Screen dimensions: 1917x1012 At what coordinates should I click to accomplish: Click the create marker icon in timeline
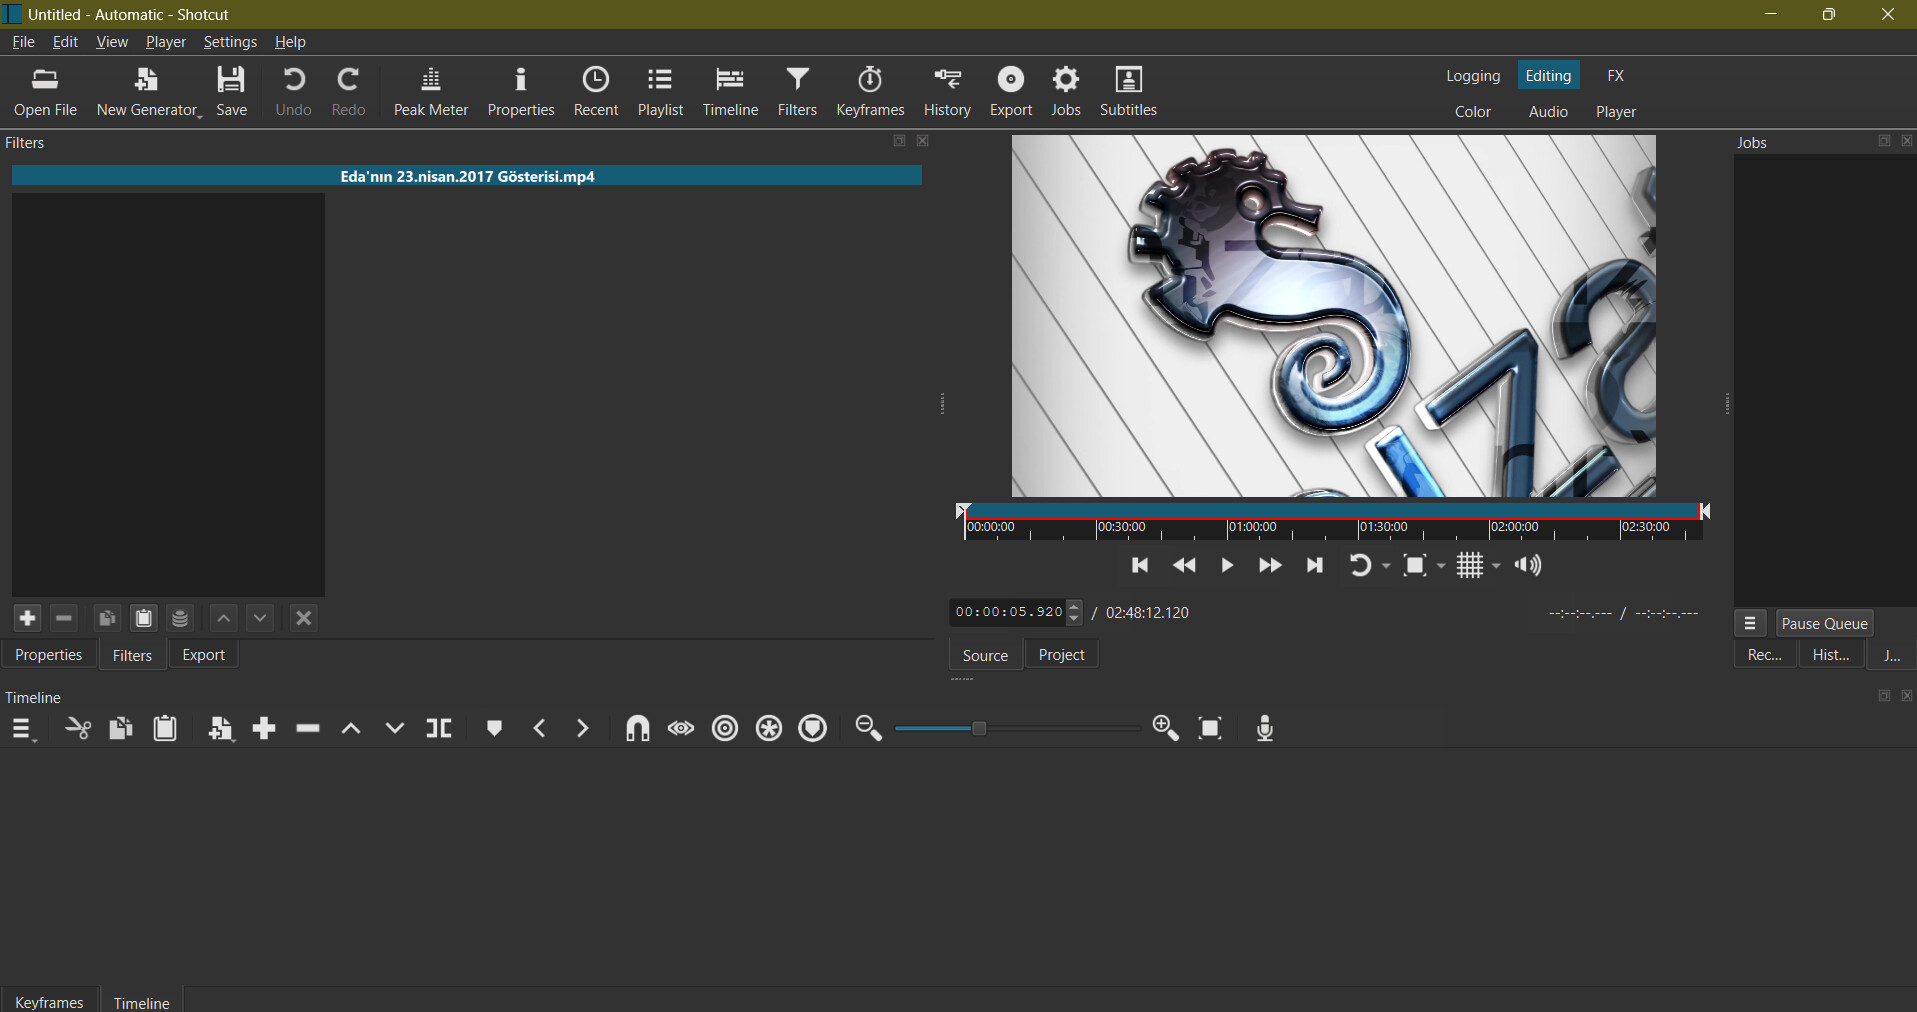pyautogui.click(x=494, y=729)
